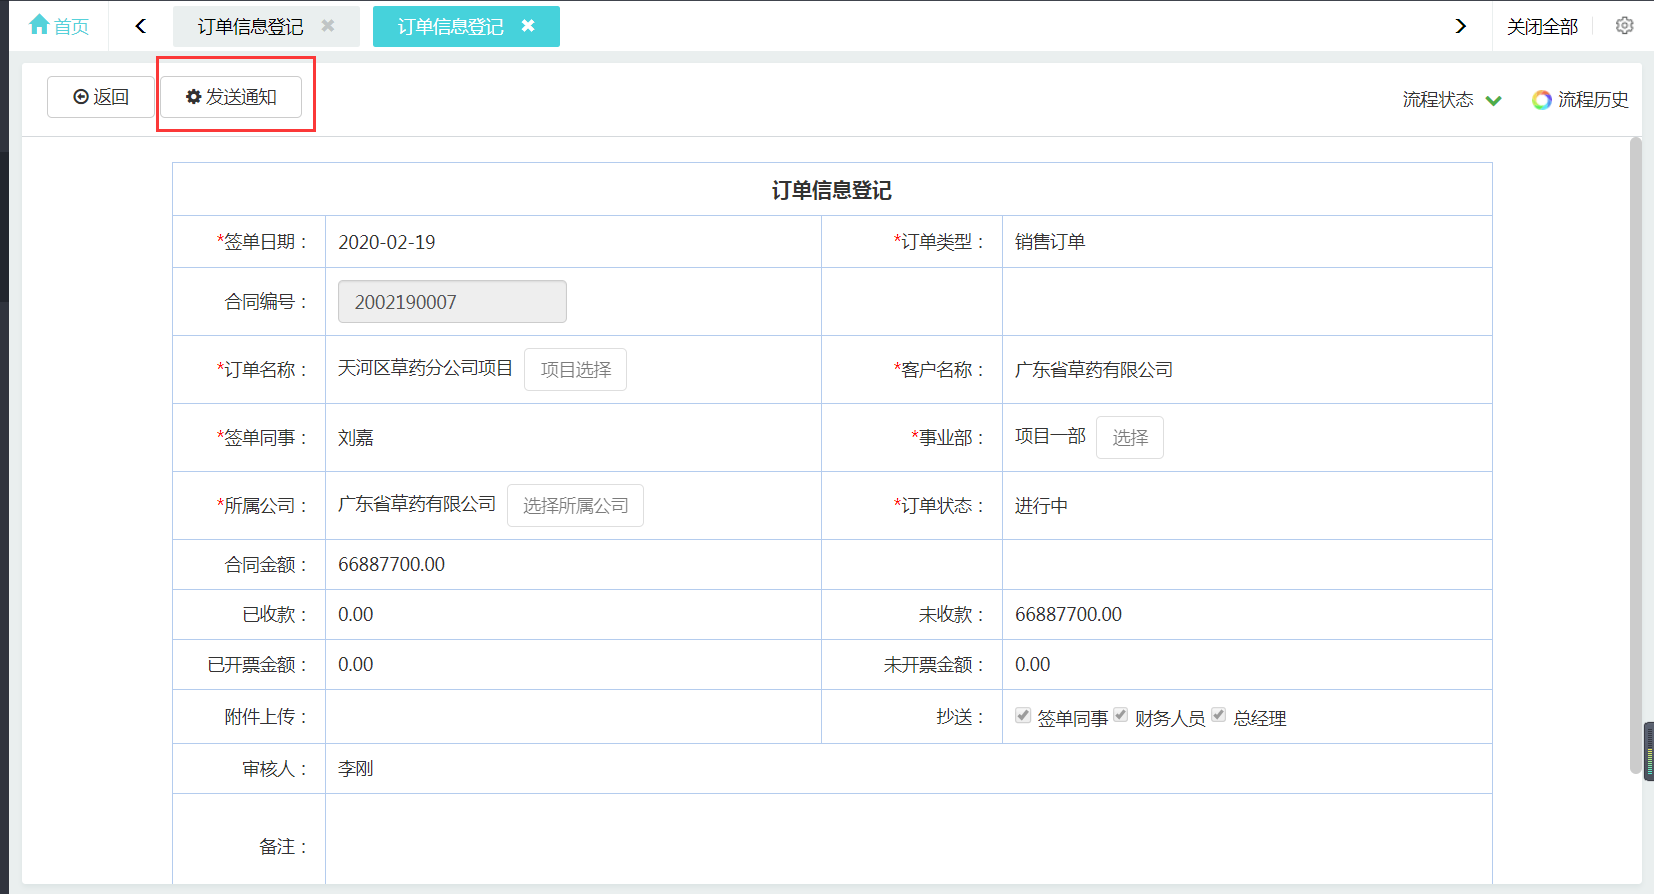Open the 选择所属公司 selector
This screenshot has width=1654, height=894.
click(575, 506)
